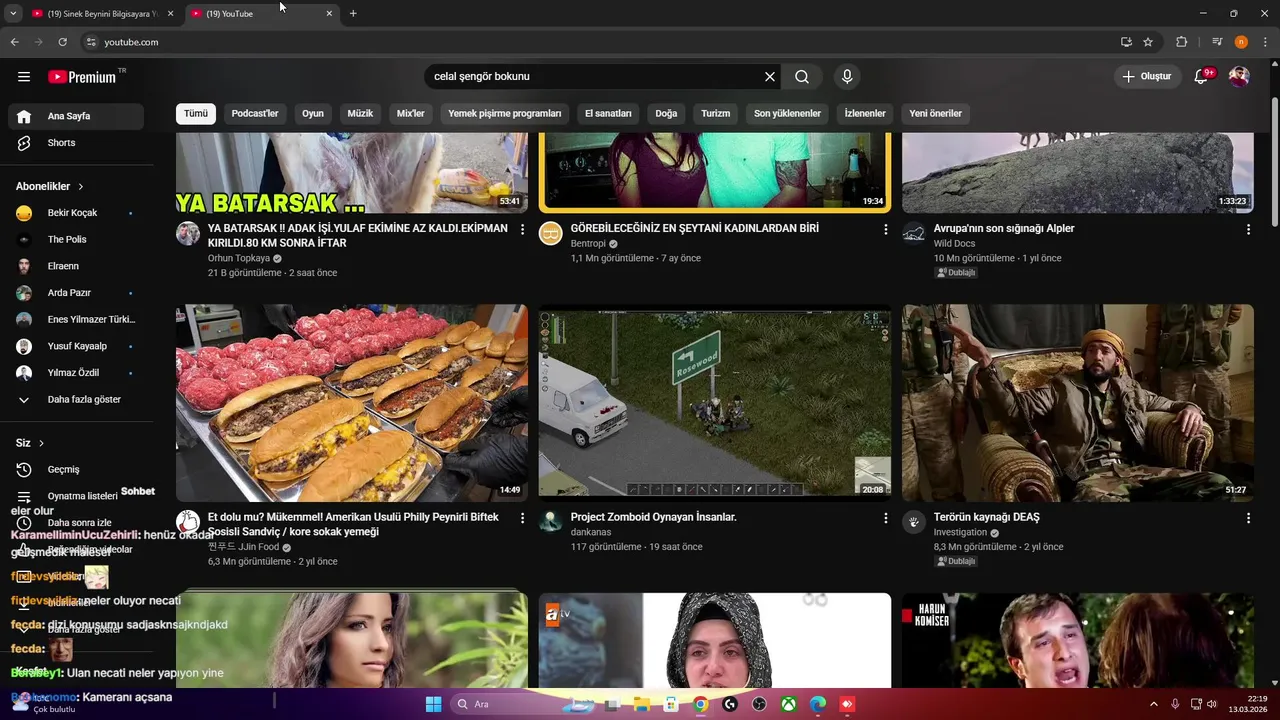The image size is (1280, 720).
Task: Expand the Siz section chevron
Action: [x=41, y=443]
